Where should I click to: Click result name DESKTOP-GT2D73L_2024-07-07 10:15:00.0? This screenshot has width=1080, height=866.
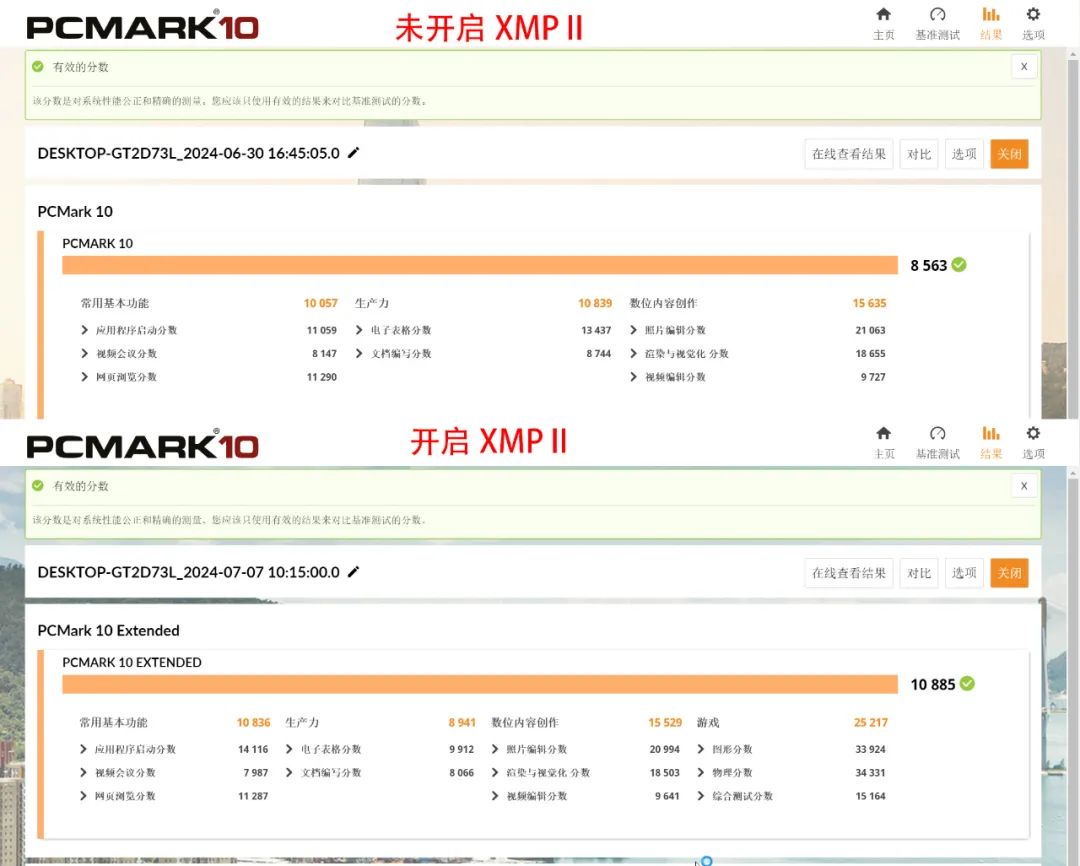188,572
